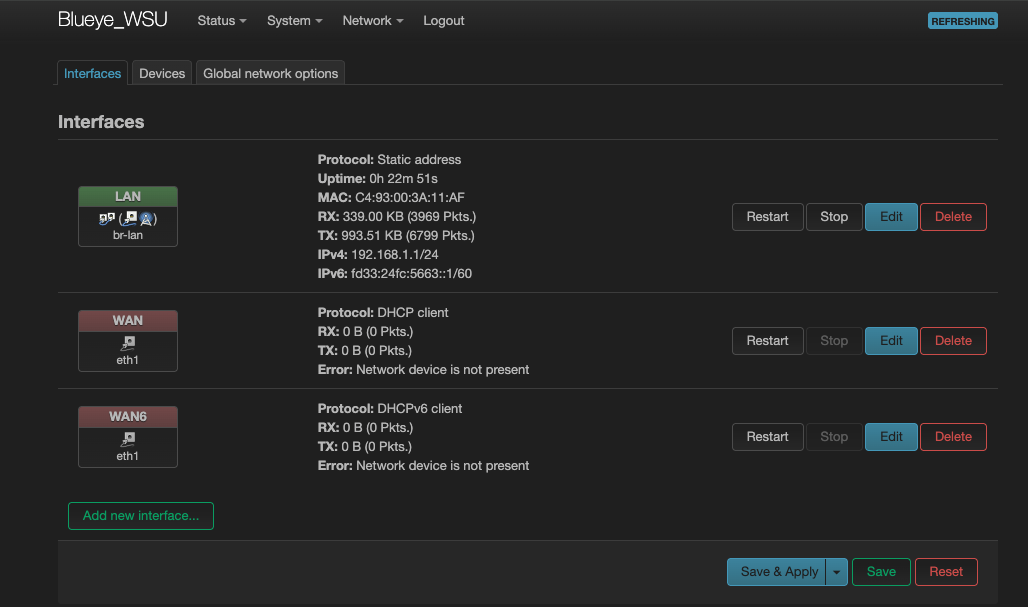The width and height of the screenshot is (1028, 607).
Task: Click the IPv6 address fd33:24fc:5663::1/60
Action: pos(411,273)
